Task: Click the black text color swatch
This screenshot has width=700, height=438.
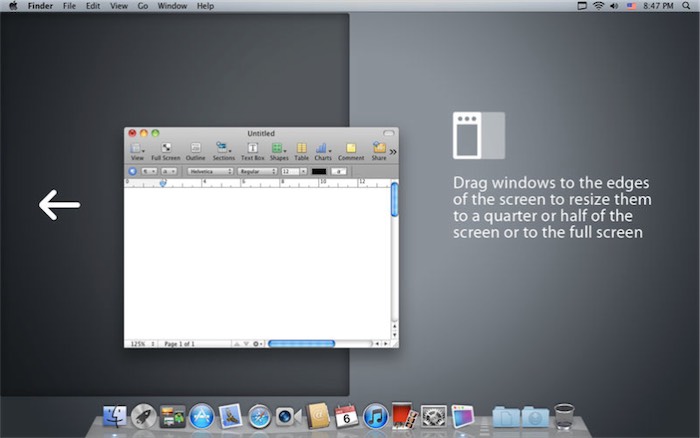Action: [318, 171]
